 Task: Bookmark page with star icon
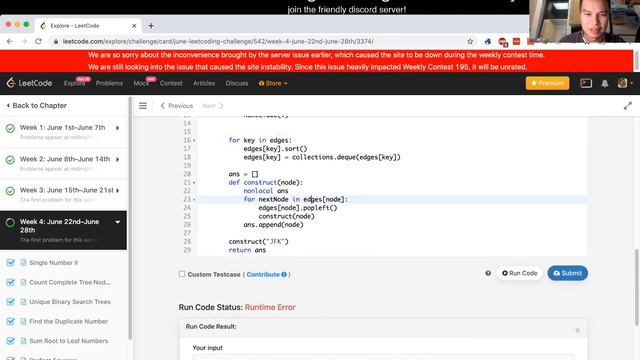pos(470,41)
